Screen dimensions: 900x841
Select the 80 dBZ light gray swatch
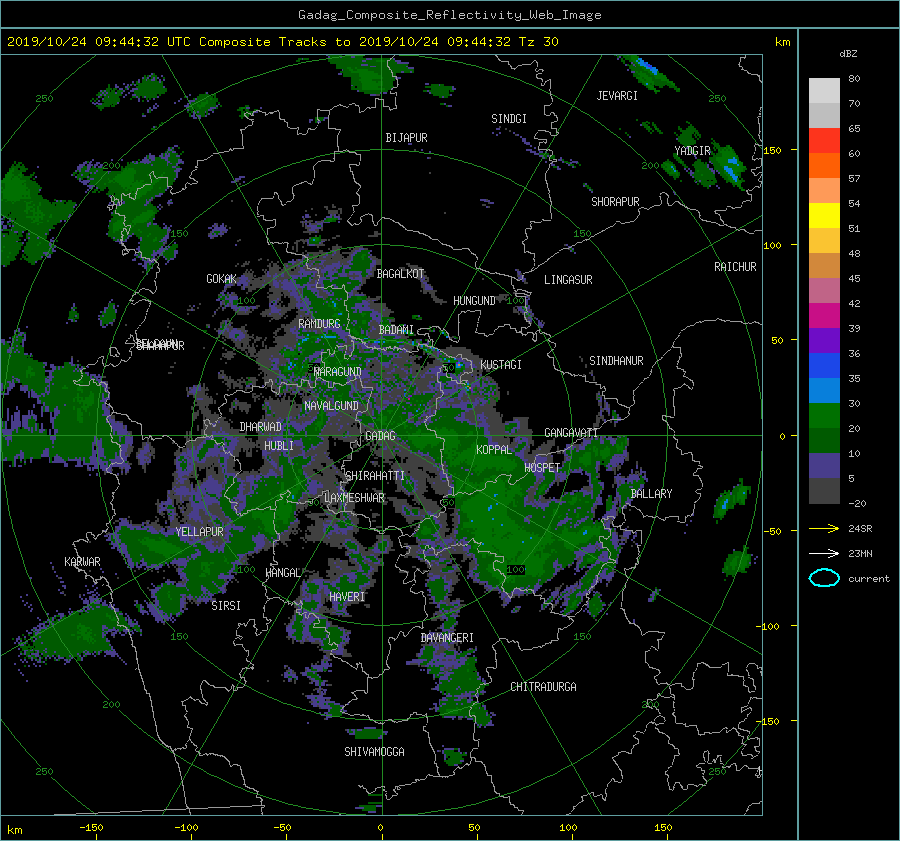tap(824, 90)
